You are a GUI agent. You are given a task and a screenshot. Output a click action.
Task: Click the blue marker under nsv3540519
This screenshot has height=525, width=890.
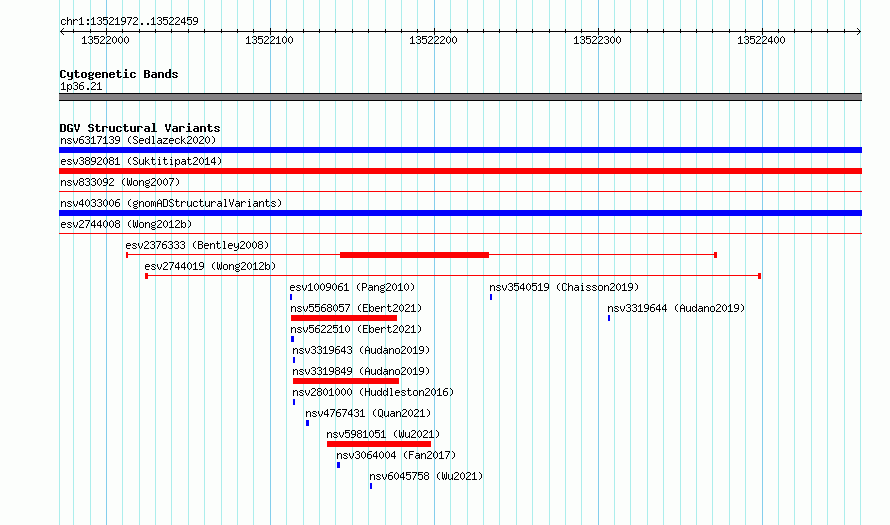[x=491, y=297]
